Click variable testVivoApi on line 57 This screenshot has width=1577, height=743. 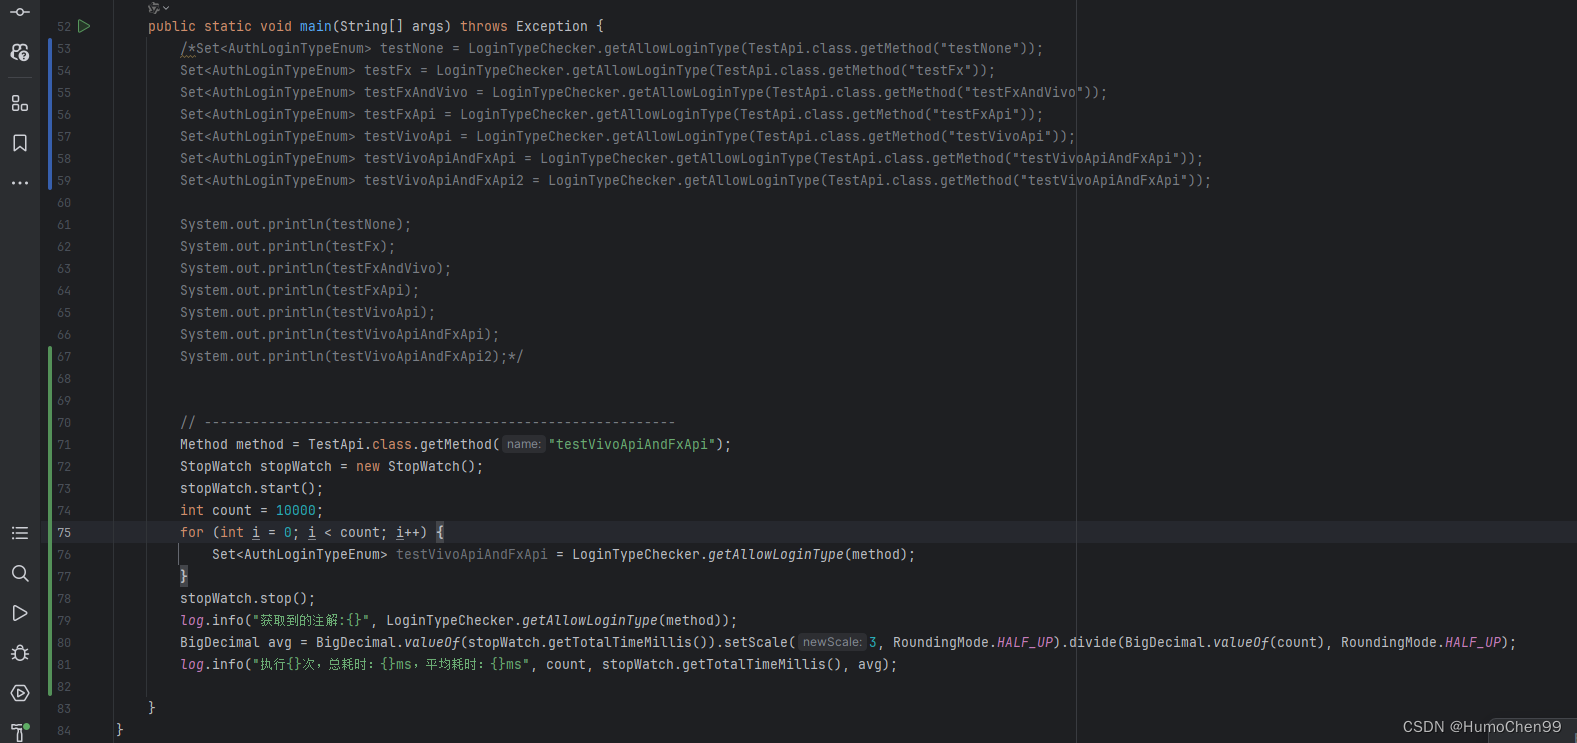click(x=408, y=136)
